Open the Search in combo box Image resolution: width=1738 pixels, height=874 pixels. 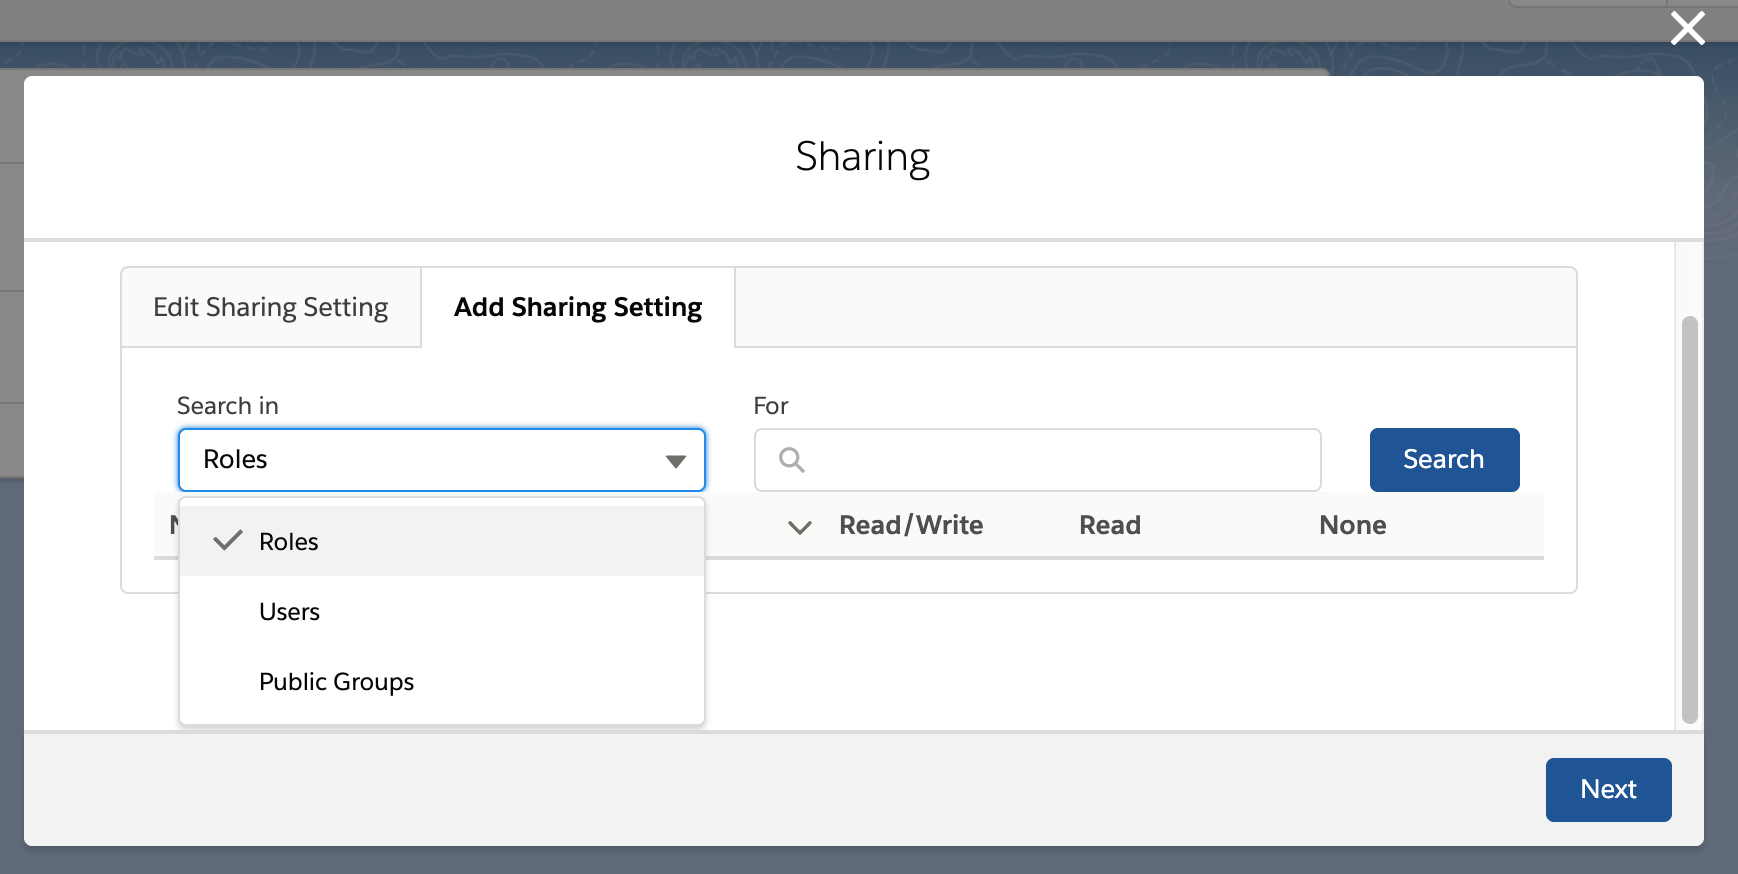442,460
